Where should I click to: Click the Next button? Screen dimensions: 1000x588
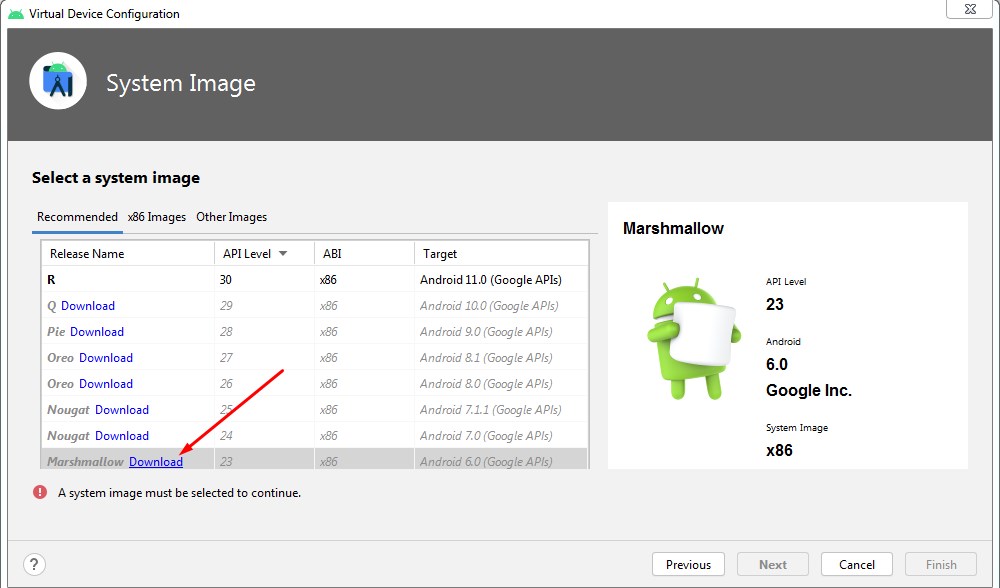(x=773, y=564)
